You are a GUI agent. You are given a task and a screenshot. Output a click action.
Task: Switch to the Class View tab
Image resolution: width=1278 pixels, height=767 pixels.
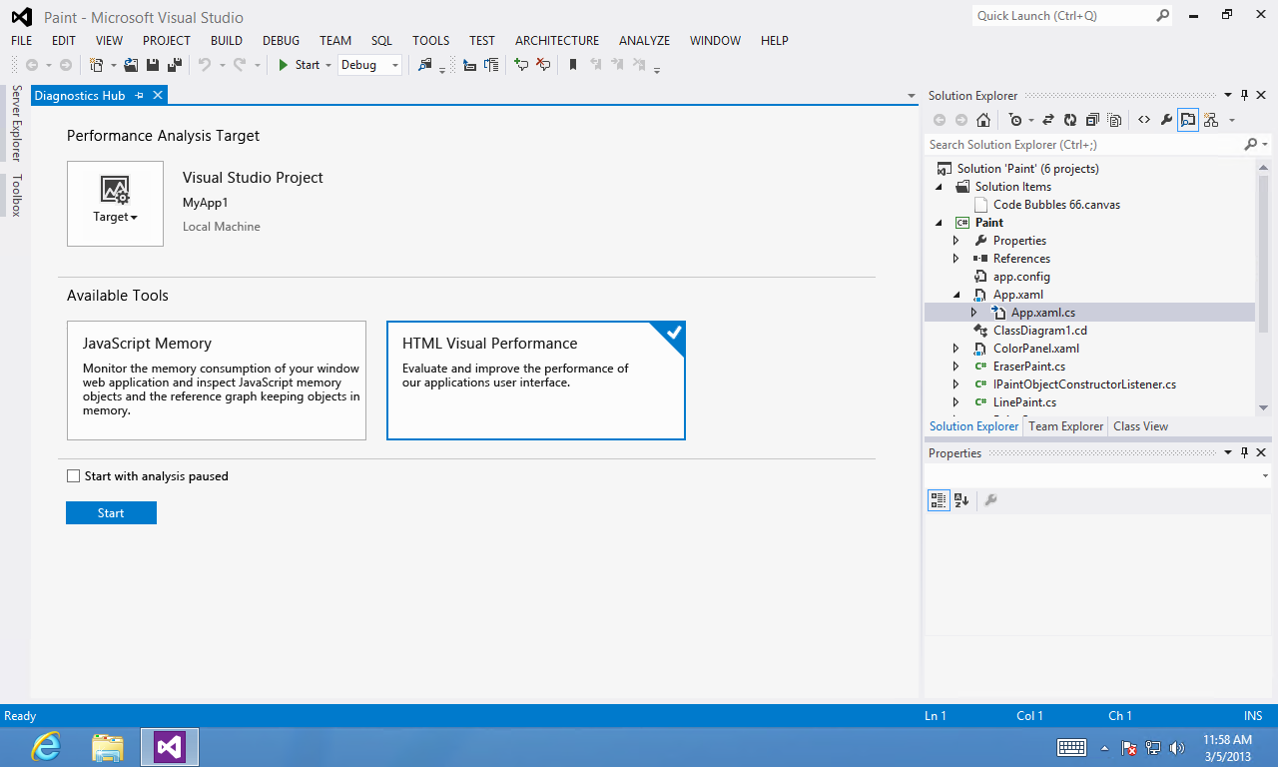click(x=1140, y=426)
